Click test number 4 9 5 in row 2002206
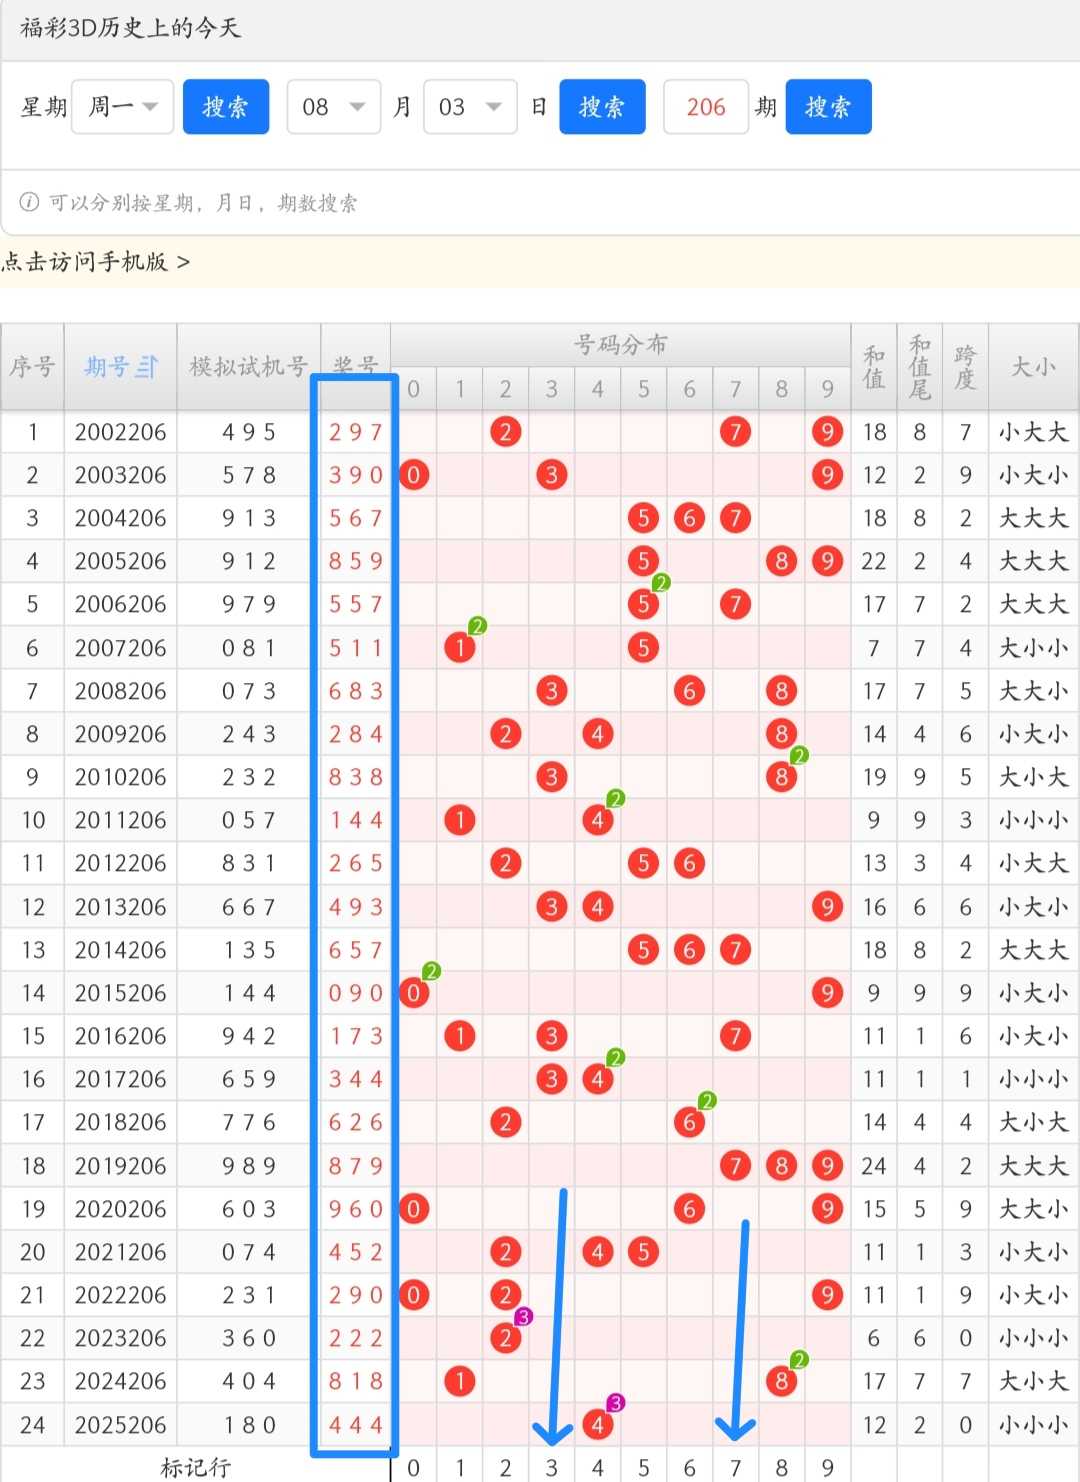 [x=249, y=432]
